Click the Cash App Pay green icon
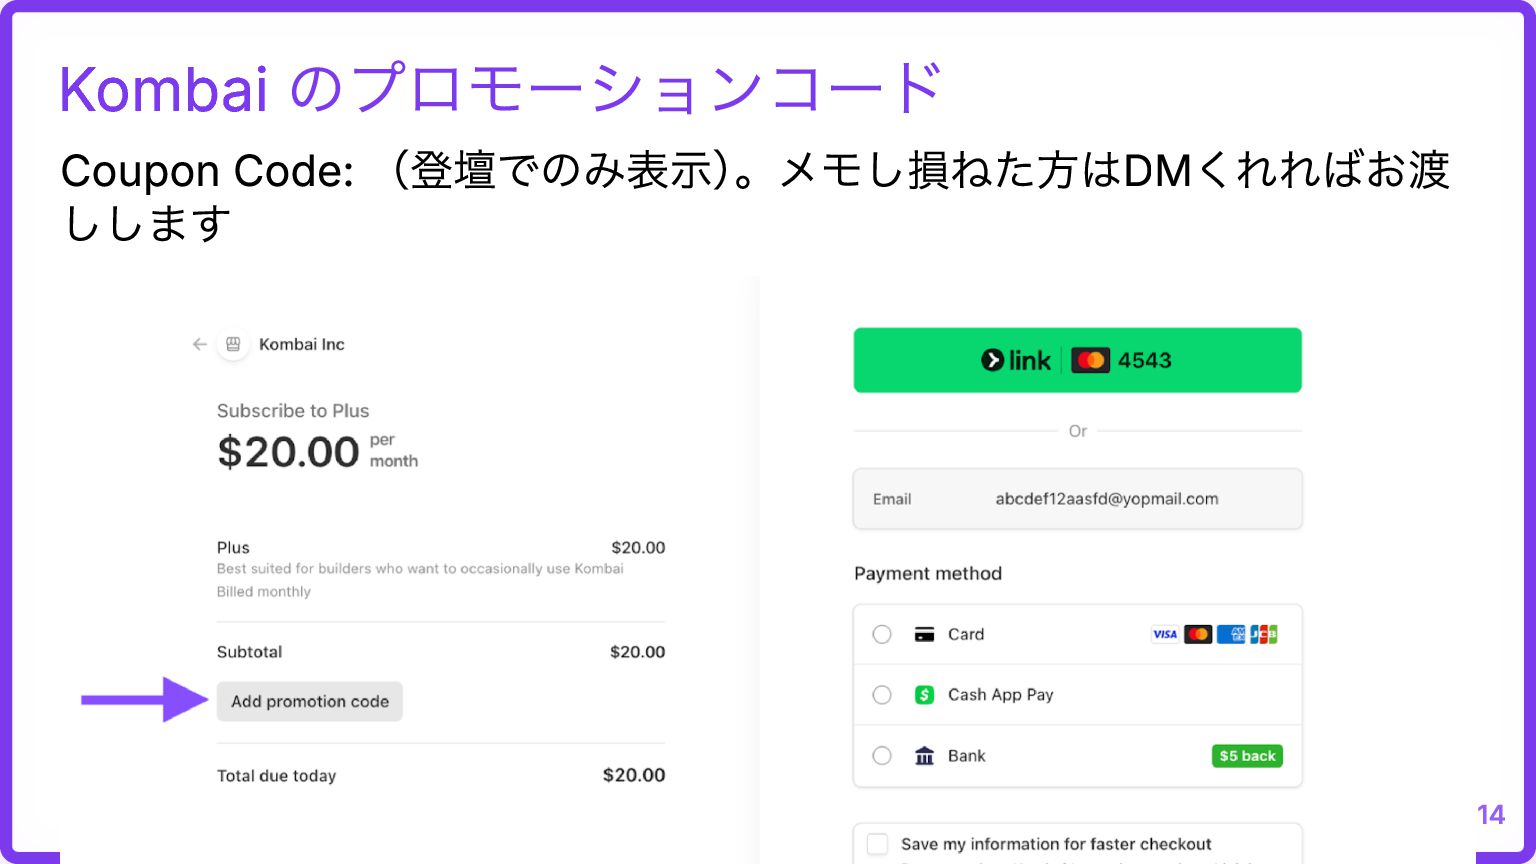 924,695
